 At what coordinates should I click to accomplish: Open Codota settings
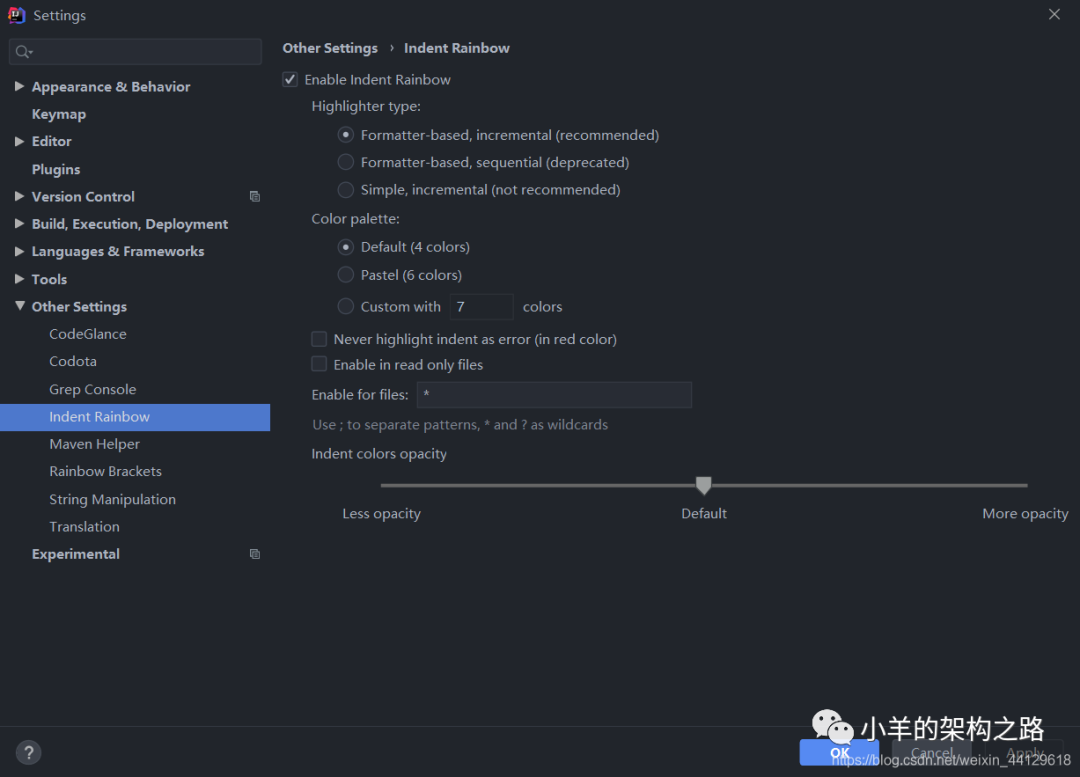tap(72, 361)
